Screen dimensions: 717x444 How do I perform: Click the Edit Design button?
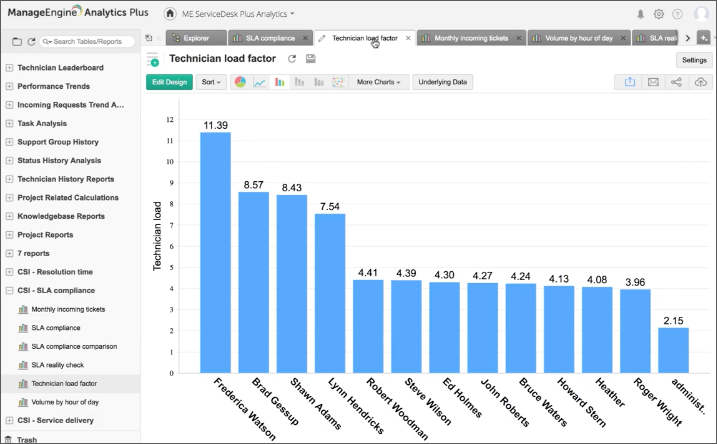click(169, 82)
